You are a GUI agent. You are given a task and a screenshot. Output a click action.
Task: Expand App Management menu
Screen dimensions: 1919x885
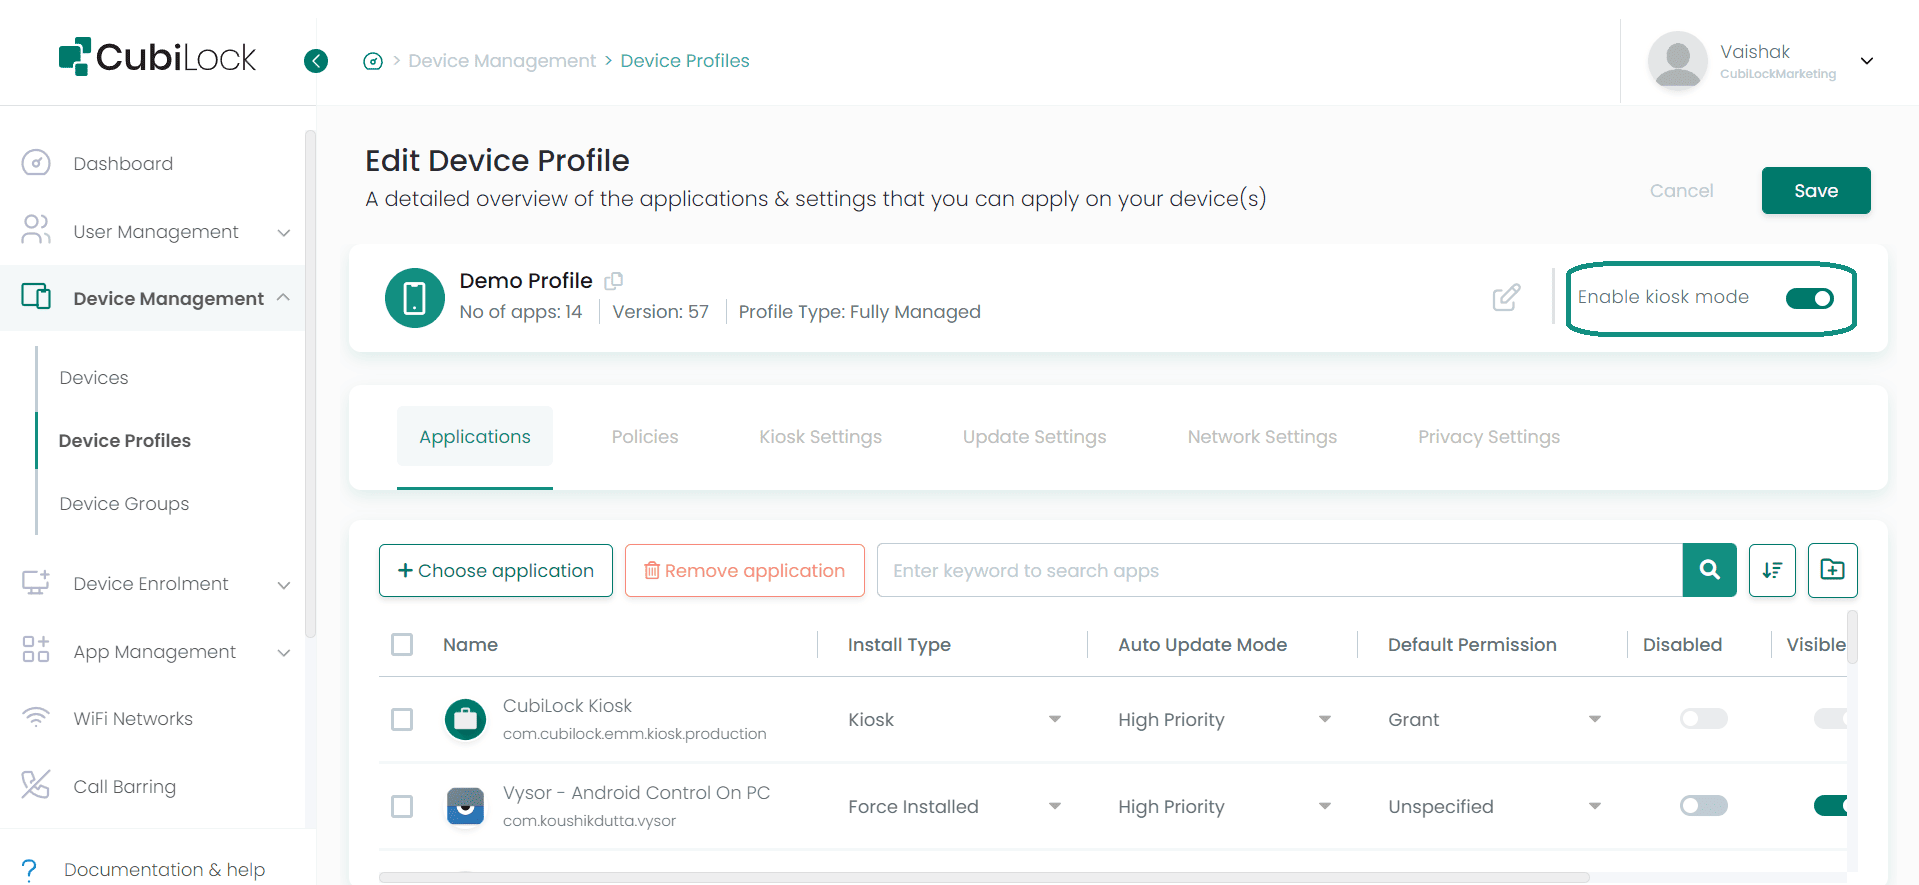pos(284,653)
